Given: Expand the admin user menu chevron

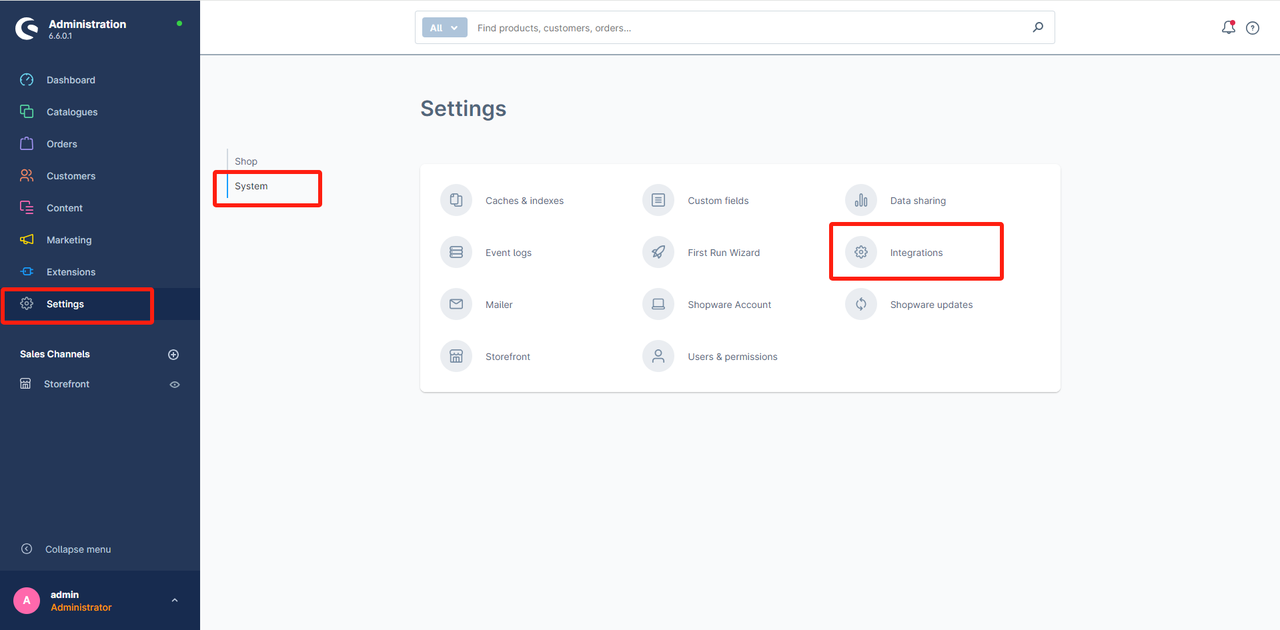Looking at the screenshot, I should pos(174,600).
